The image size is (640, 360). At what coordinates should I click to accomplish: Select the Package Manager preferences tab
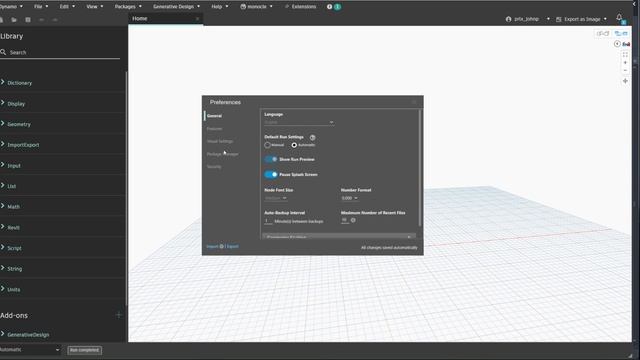(x=222, y=154)
